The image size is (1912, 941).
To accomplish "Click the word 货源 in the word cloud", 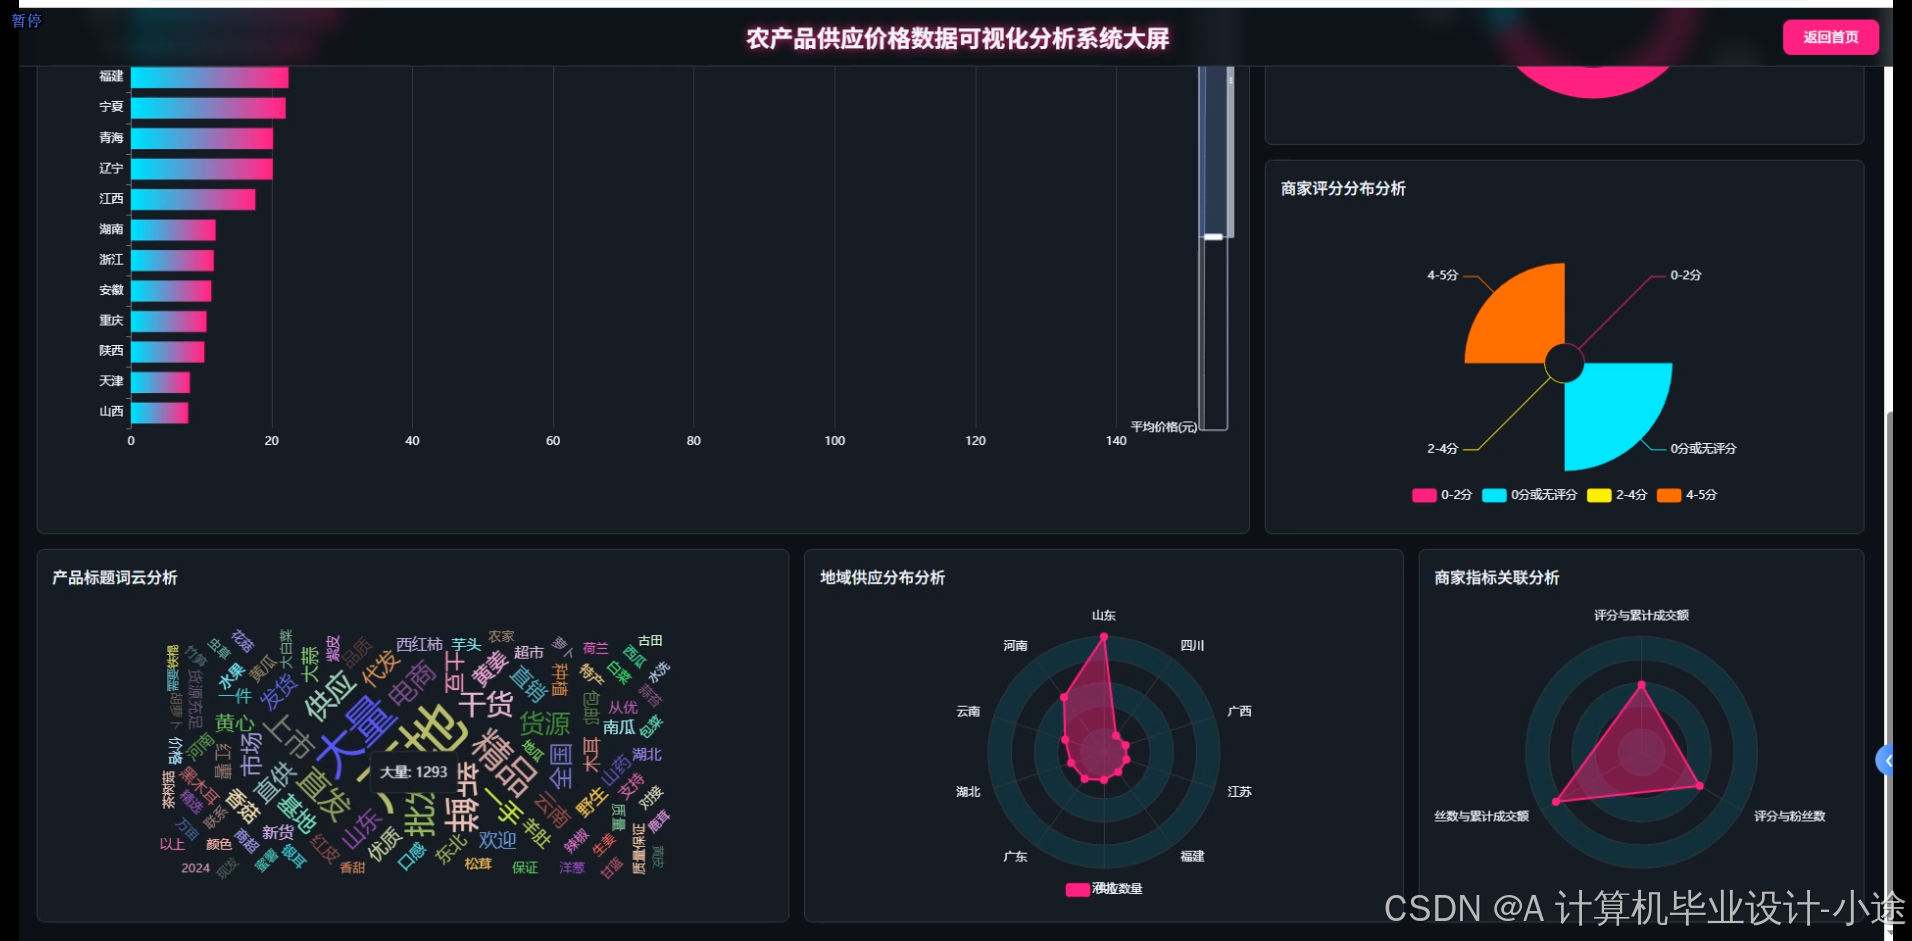I will click(x=544, y=723).
